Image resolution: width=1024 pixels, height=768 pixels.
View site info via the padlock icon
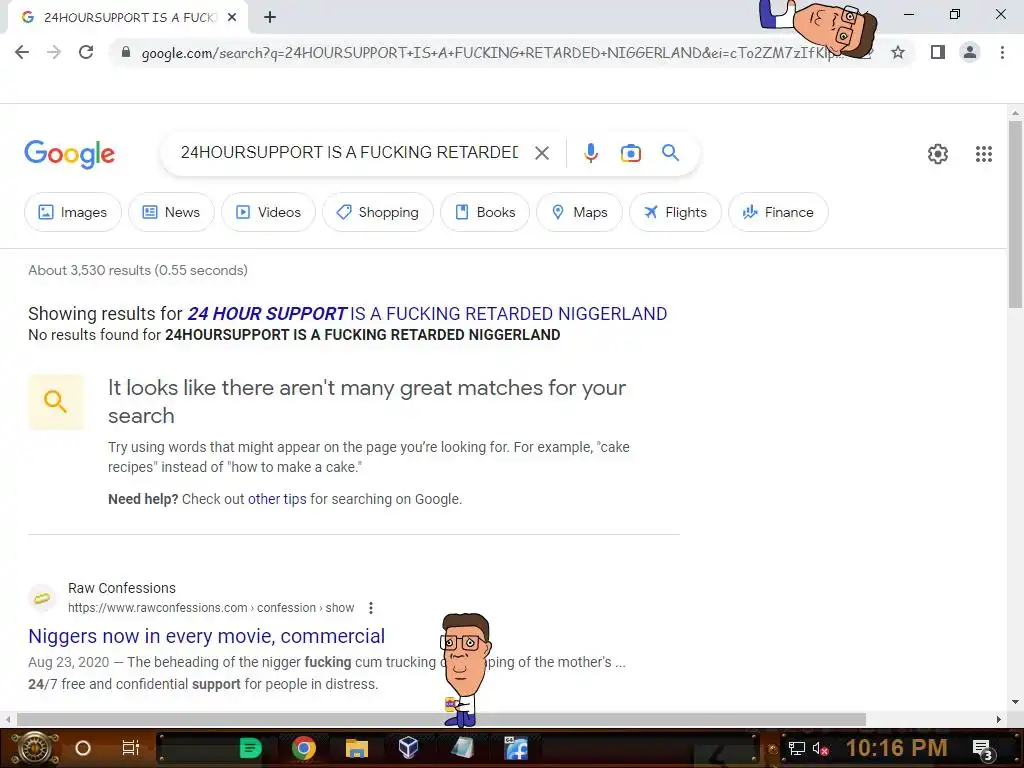126,52
